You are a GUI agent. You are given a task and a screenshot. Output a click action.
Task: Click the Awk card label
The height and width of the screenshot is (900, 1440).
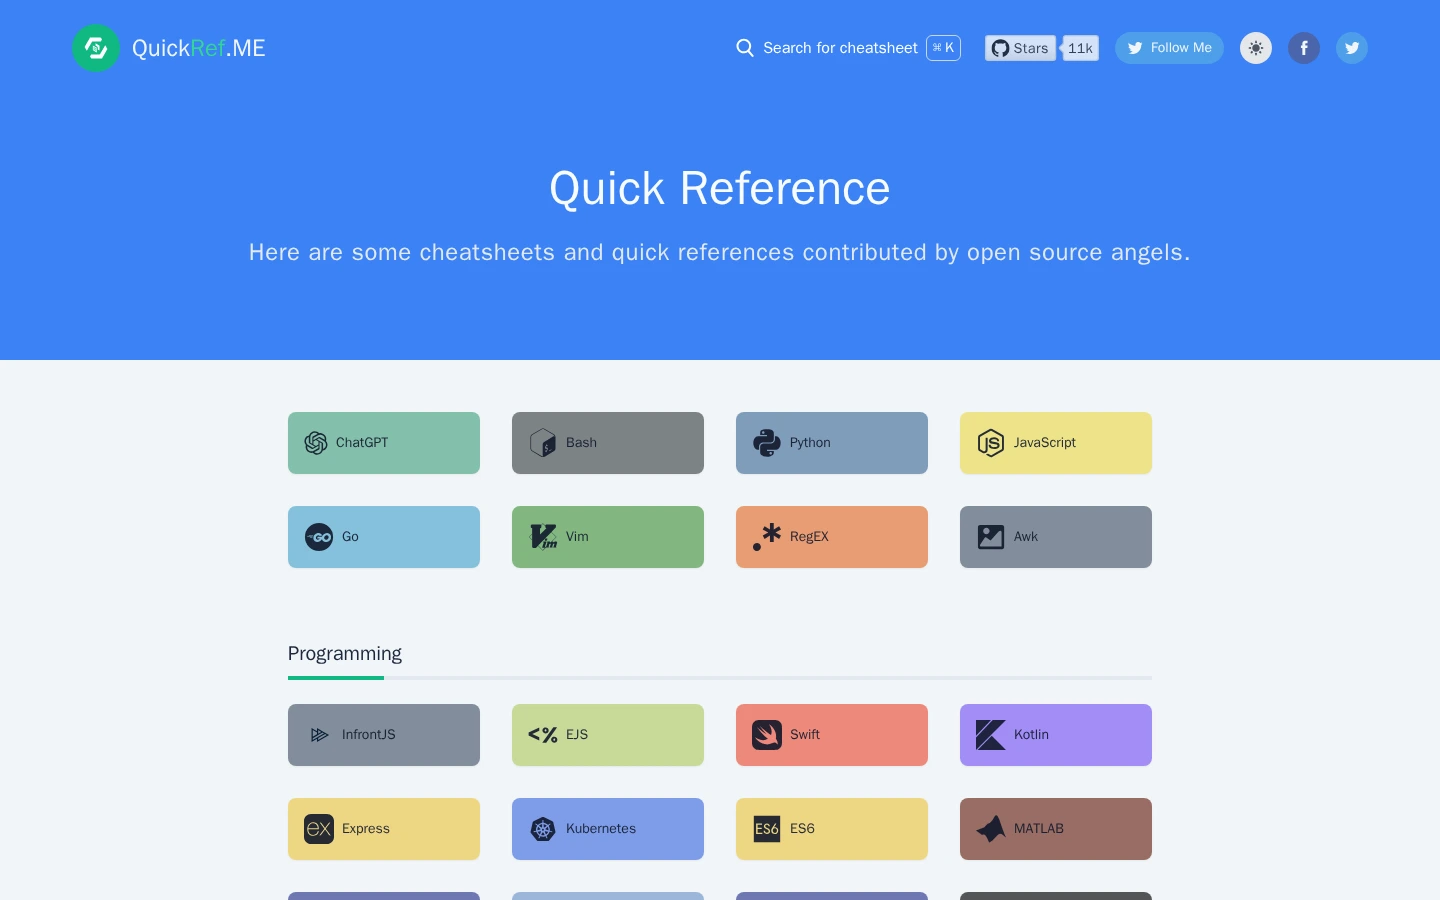click(x=1026, y=537)
